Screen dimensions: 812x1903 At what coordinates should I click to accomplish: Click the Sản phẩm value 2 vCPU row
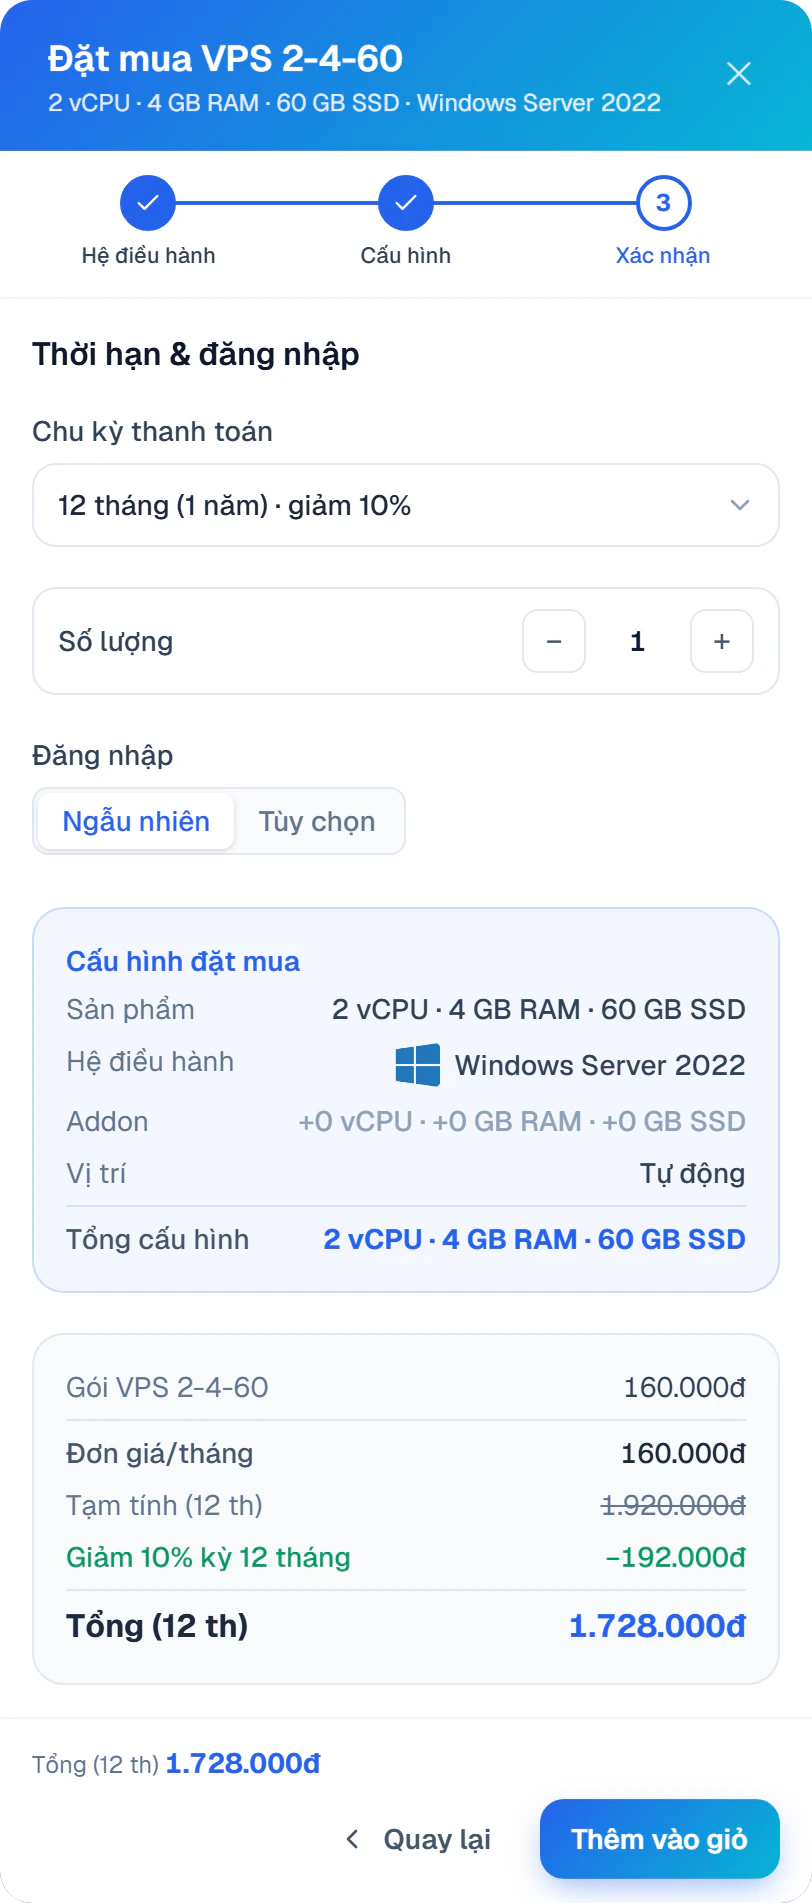[539, 1009]
